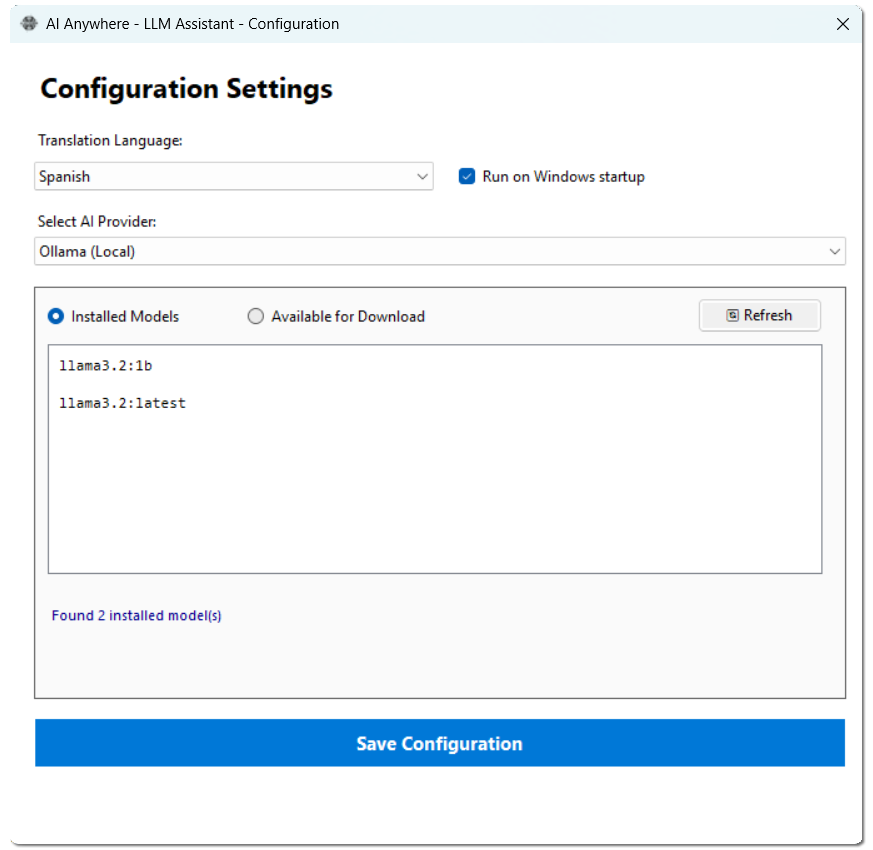Image resolution: width=873 pixels, height=850 pixels.
Task: Click the Installed Models label text
Action: tap(125, 316)
